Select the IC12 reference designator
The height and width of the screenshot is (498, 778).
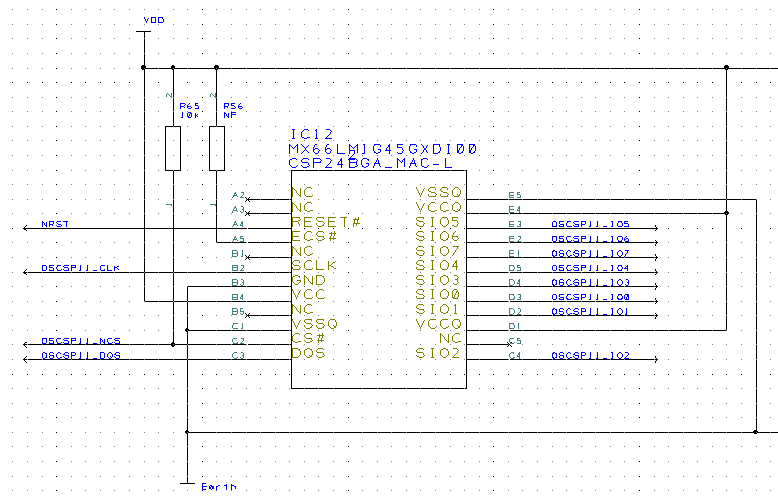pos(312,134)
